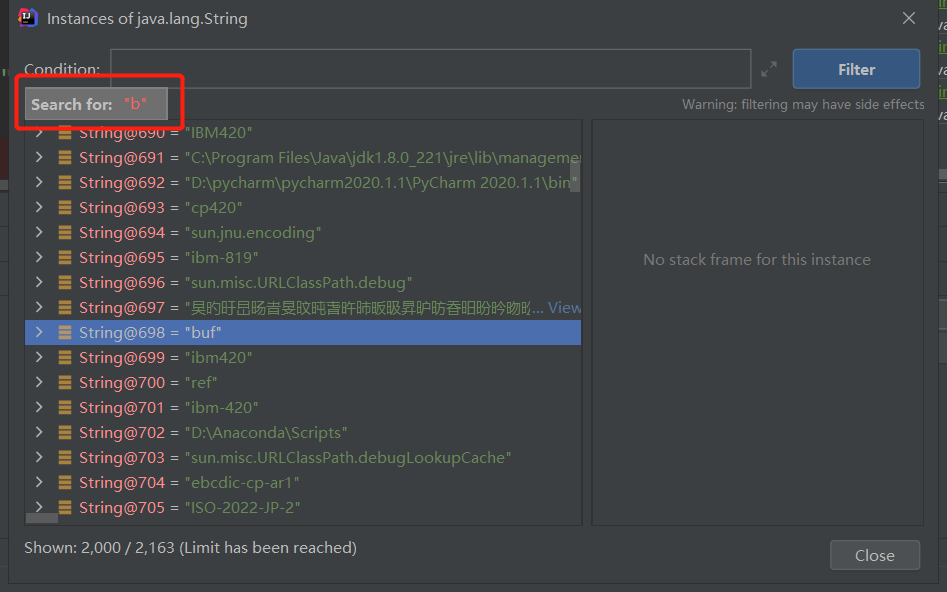
Task: Select the "ibm420" string row
Action: (x=303, y=358)
